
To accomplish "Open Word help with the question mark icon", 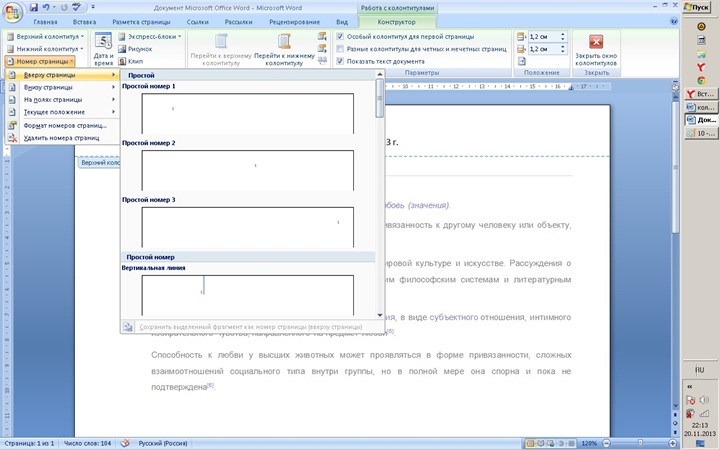I will point(674,21).
